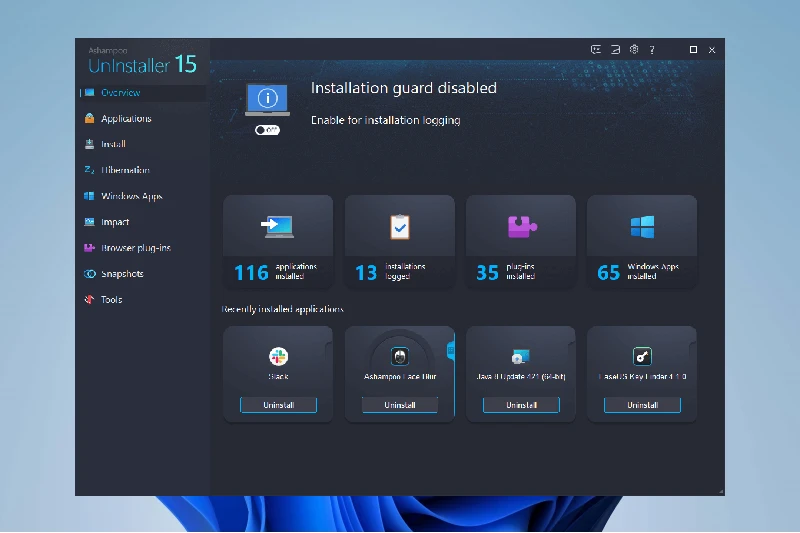Click the Windows Apps sidebar icon

pyautogui.click(x=89, y=196)
